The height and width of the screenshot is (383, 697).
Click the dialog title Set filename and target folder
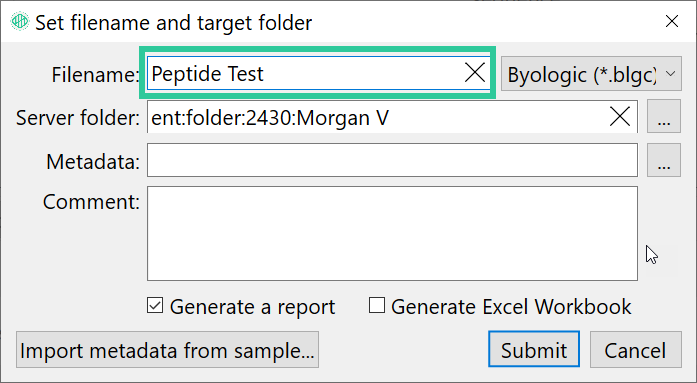tap(174, 23)
